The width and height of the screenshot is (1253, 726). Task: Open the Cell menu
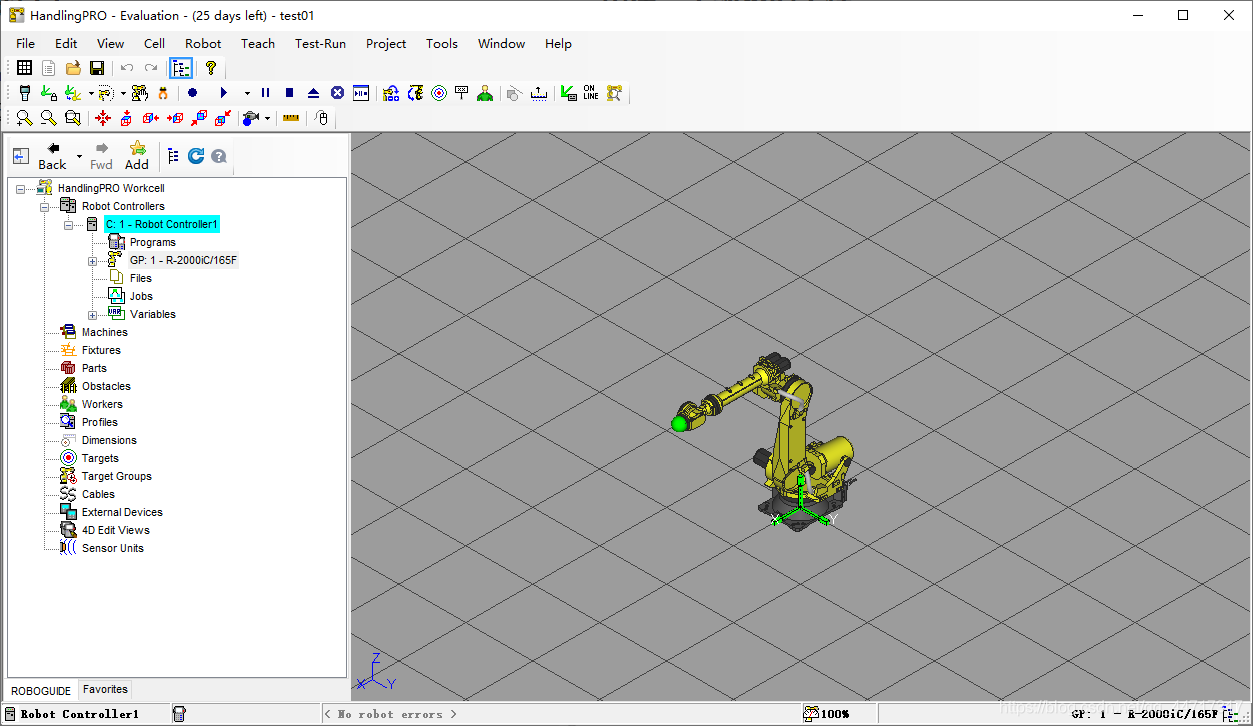pyautogui.click(x=154, y=43)
